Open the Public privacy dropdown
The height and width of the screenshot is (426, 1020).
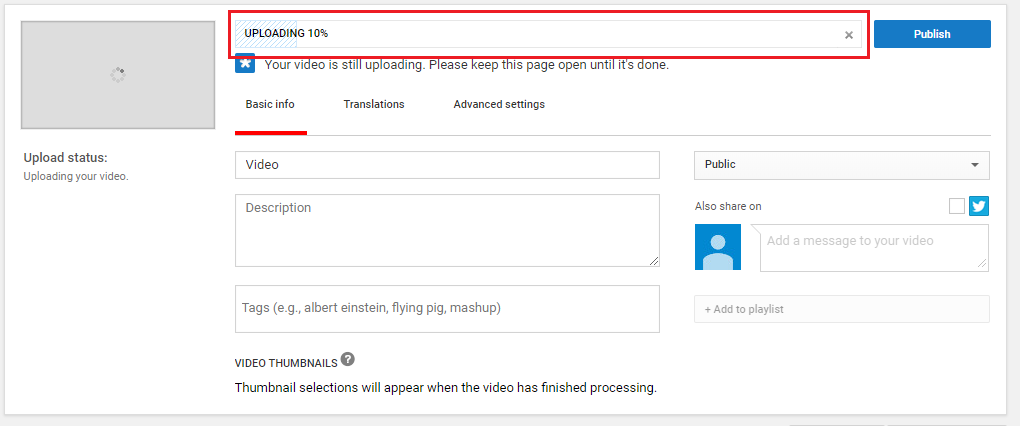842,165
